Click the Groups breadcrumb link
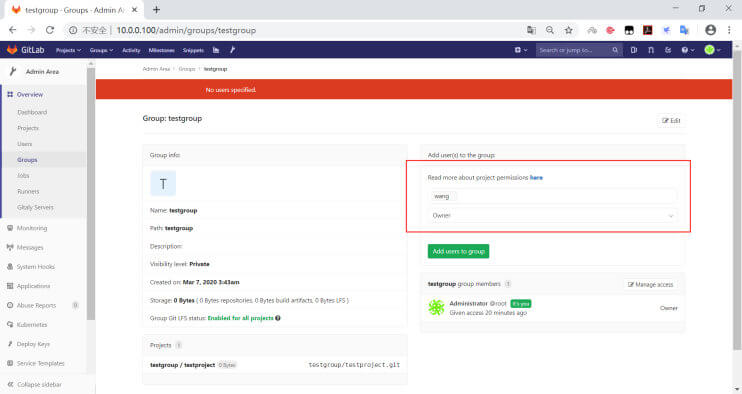This screenshot has width=742, height=394. coord(187,69)
